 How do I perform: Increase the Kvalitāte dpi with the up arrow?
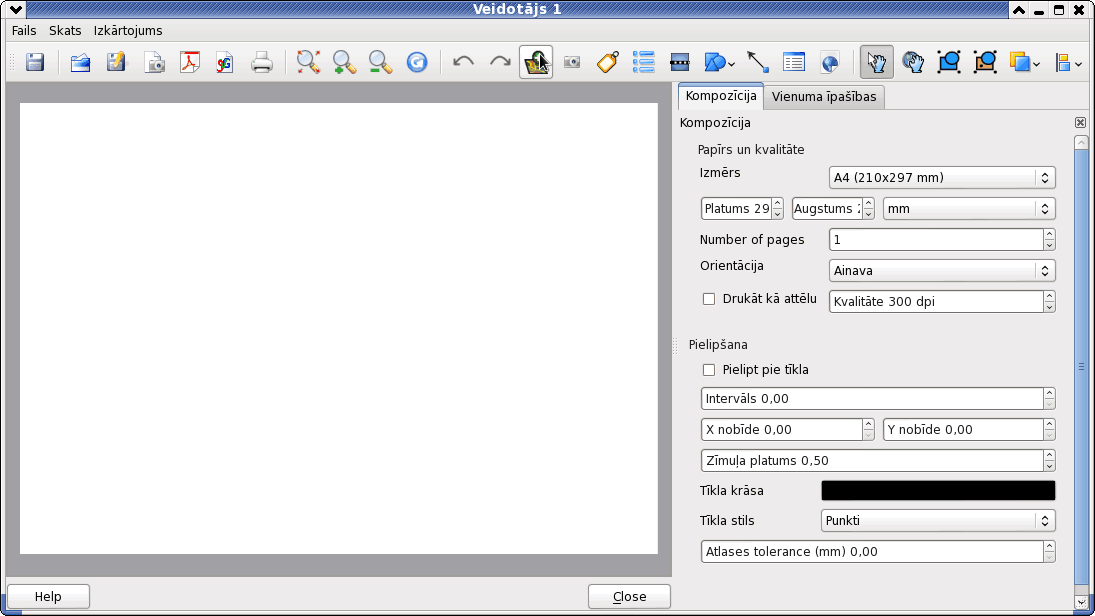coord(1049,296)
